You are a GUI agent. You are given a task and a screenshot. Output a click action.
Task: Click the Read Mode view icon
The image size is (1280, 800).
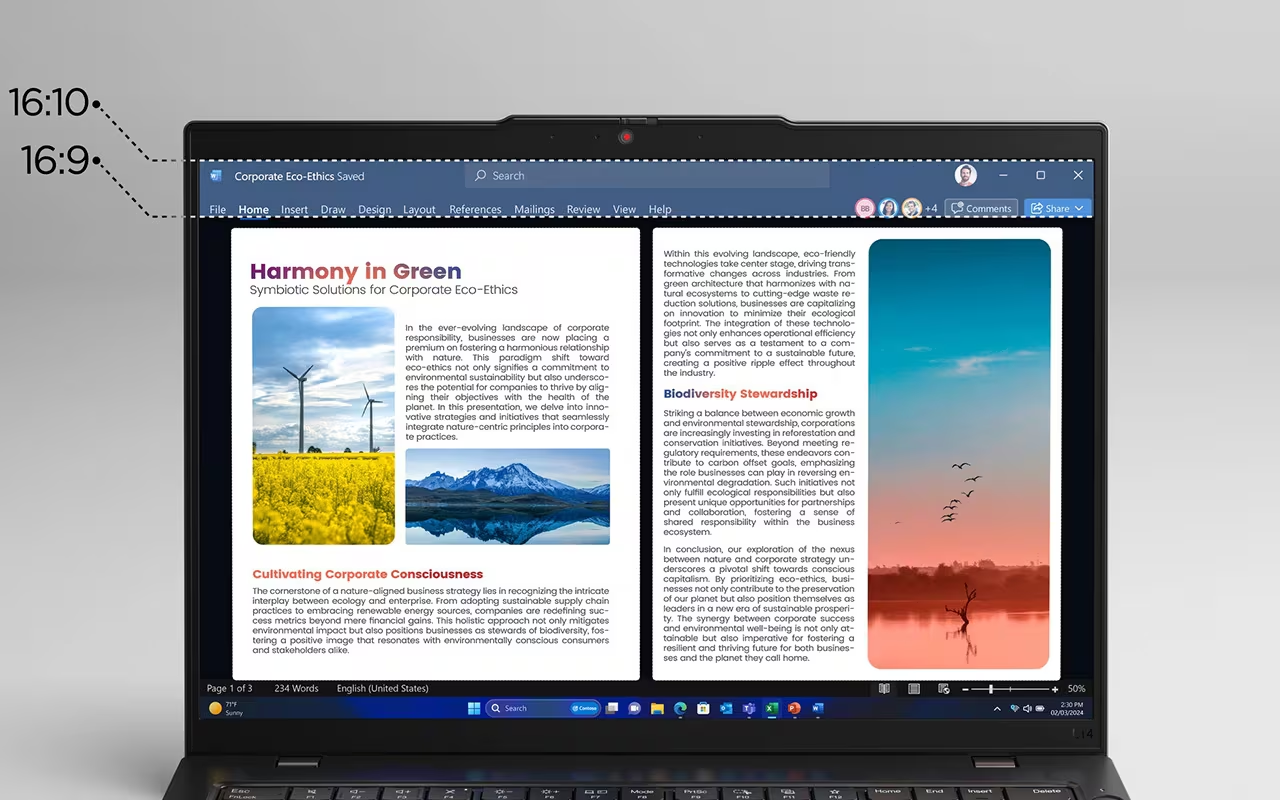884,689
